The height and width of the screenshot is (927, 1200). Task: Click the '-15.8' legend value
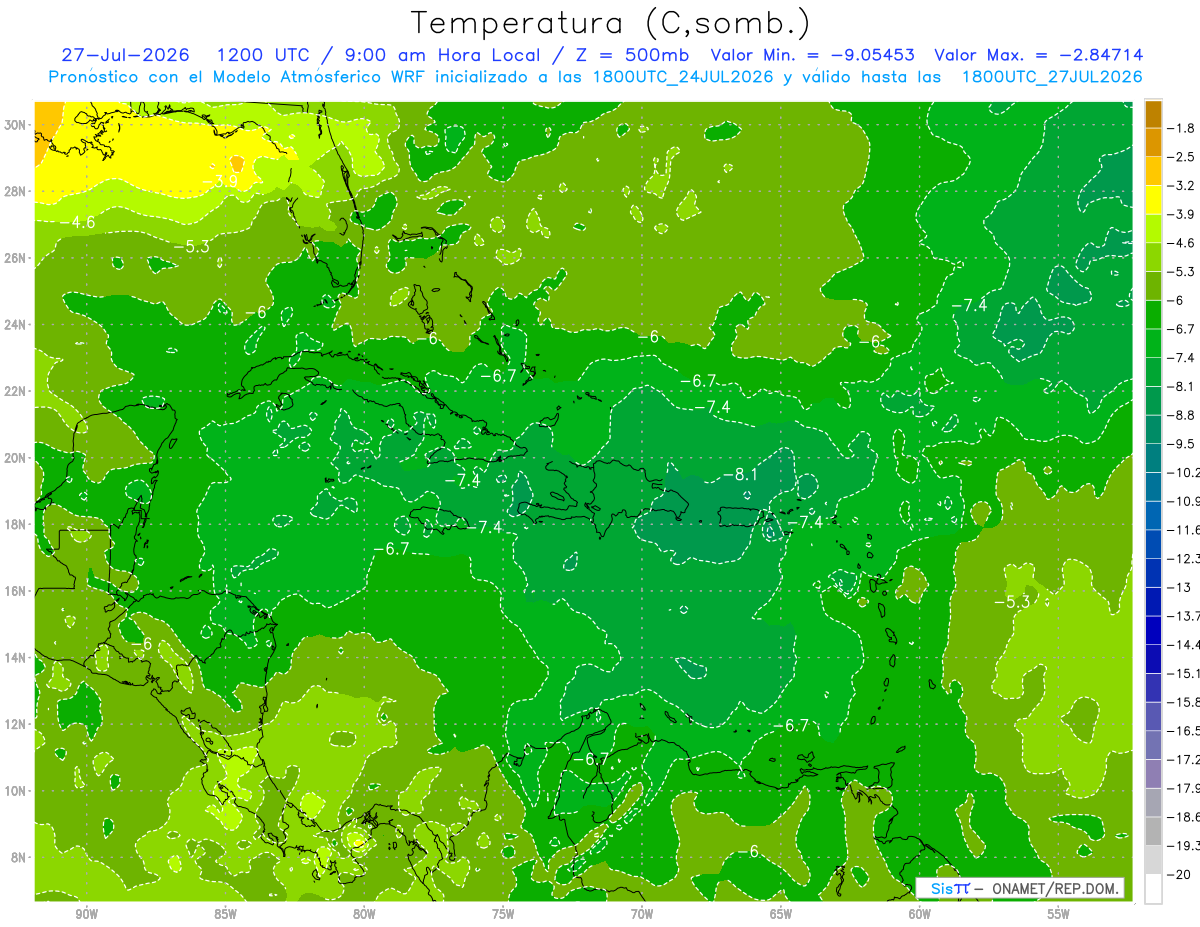pos(1184,701)
